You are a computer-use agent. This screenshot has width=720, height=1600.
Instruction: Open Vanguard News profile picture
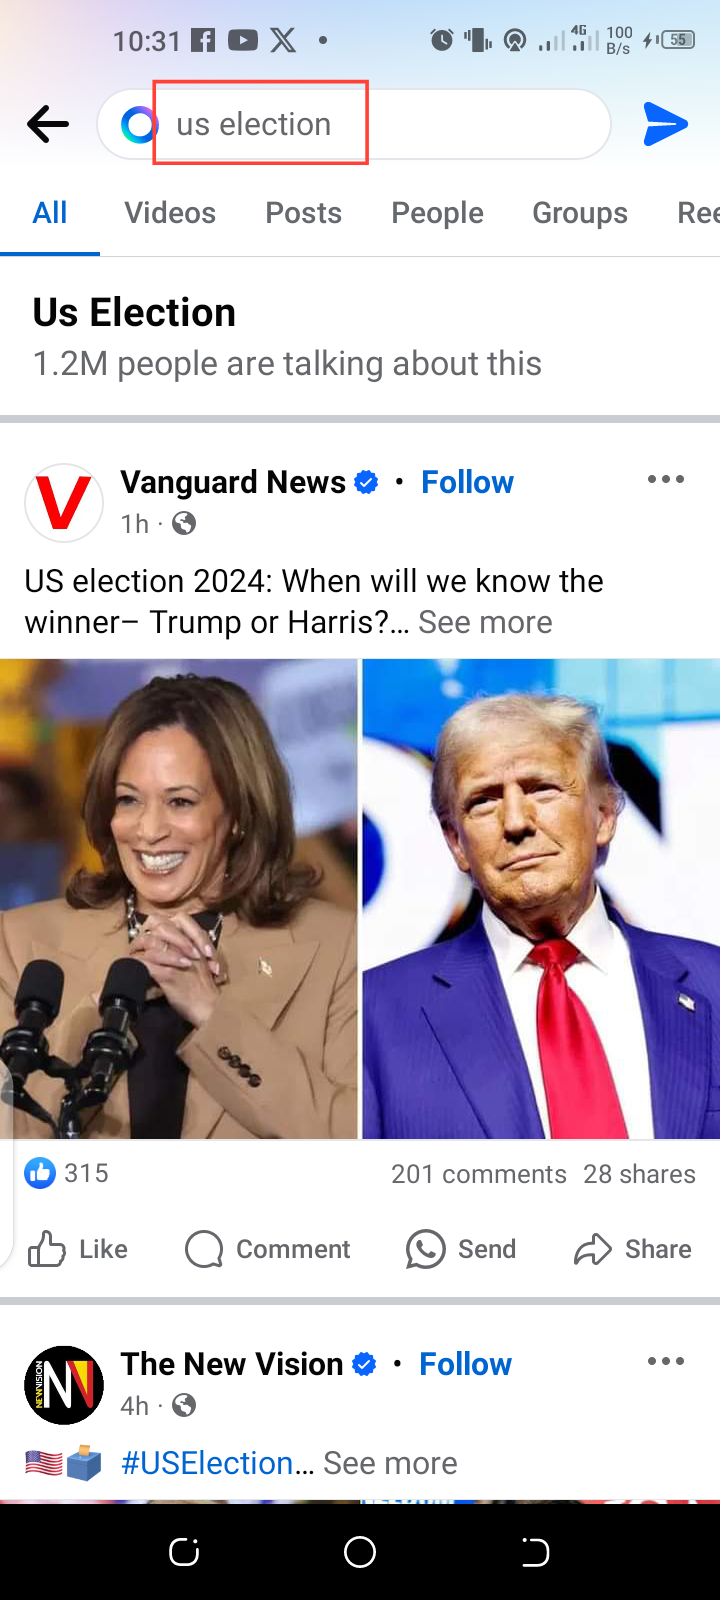tap(64, 503)
